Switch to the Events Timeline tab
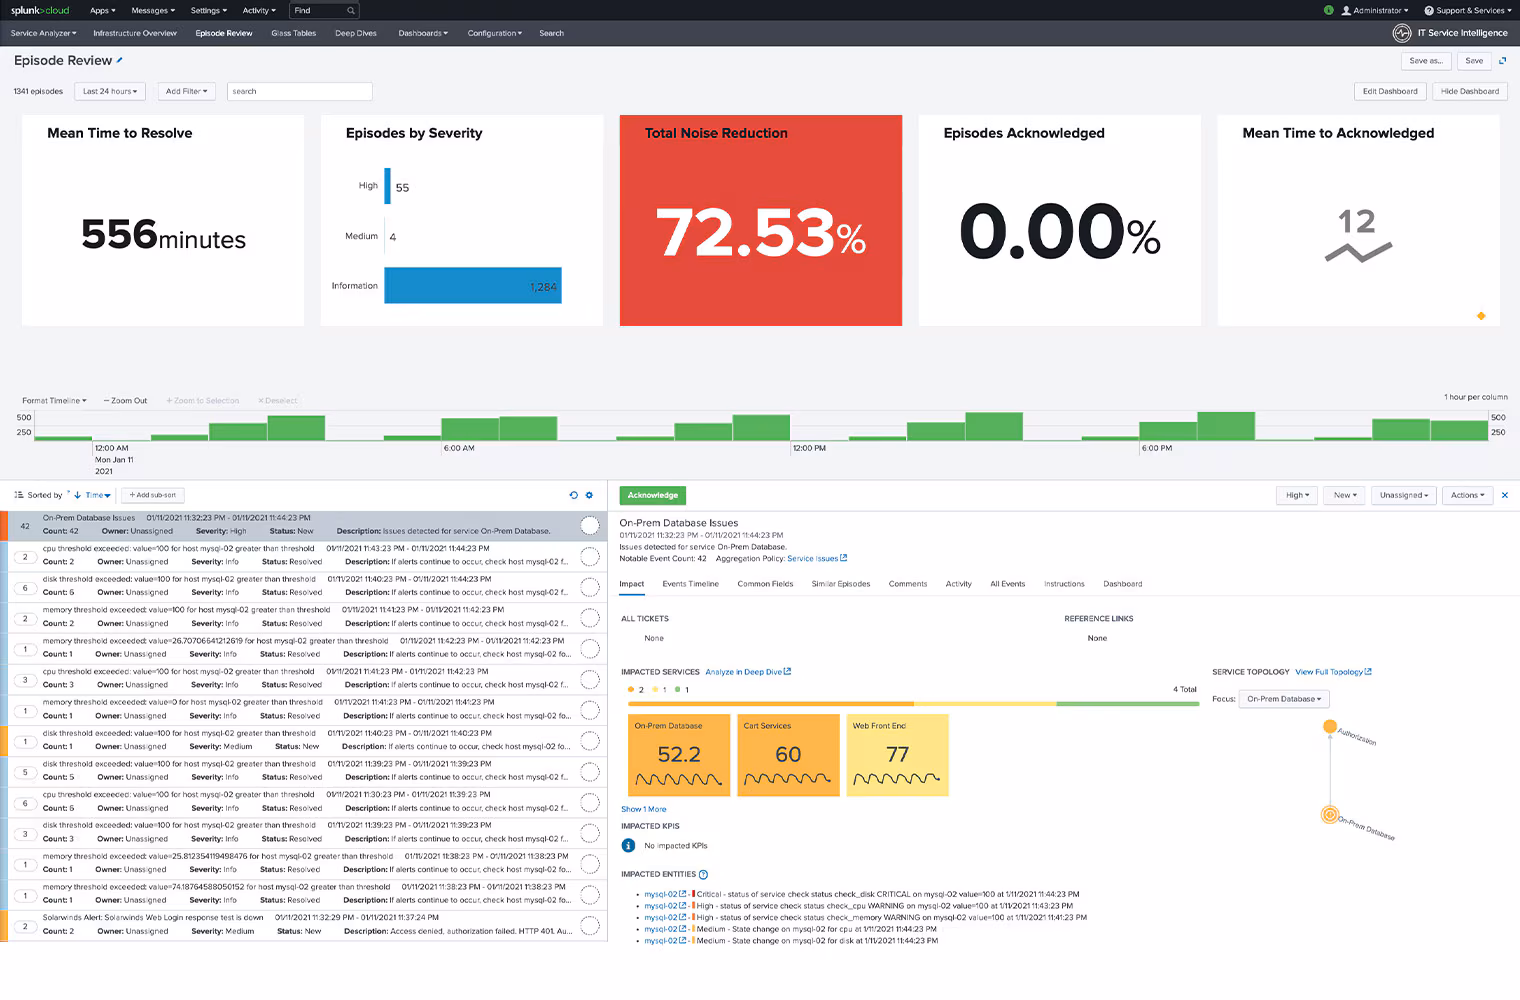This screenshot has height=1000, width=1520. 690,584
